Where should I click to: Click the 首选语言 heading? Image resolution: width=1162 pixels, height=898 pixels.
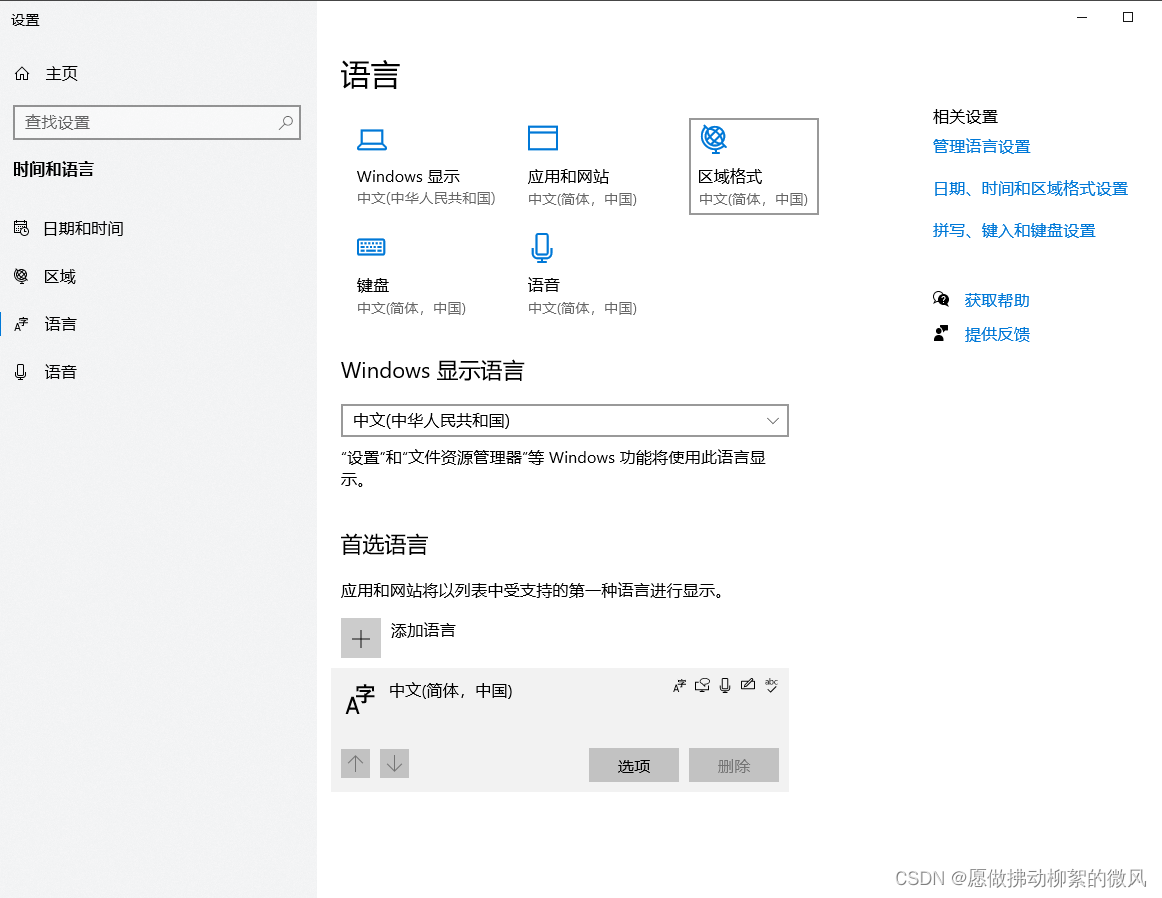(x=384, y=545)
